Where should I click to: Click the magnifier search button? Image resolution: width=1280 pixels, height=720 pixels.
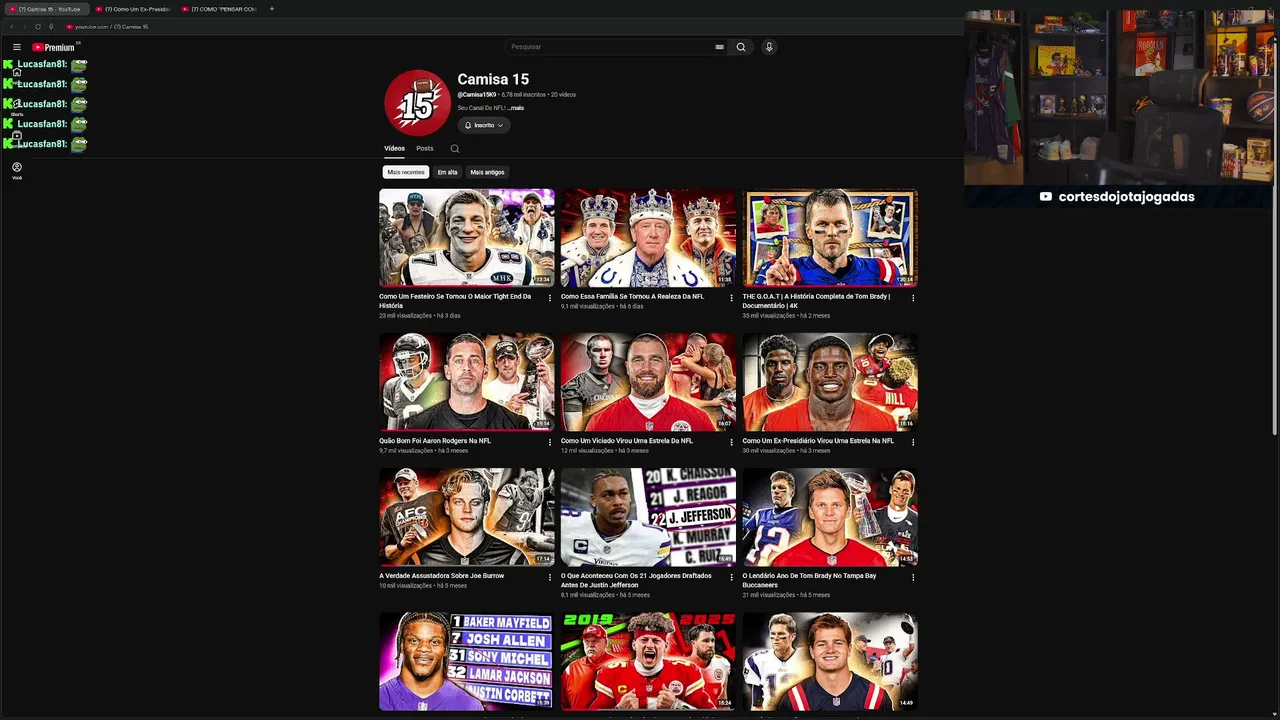tap(741, 47)
